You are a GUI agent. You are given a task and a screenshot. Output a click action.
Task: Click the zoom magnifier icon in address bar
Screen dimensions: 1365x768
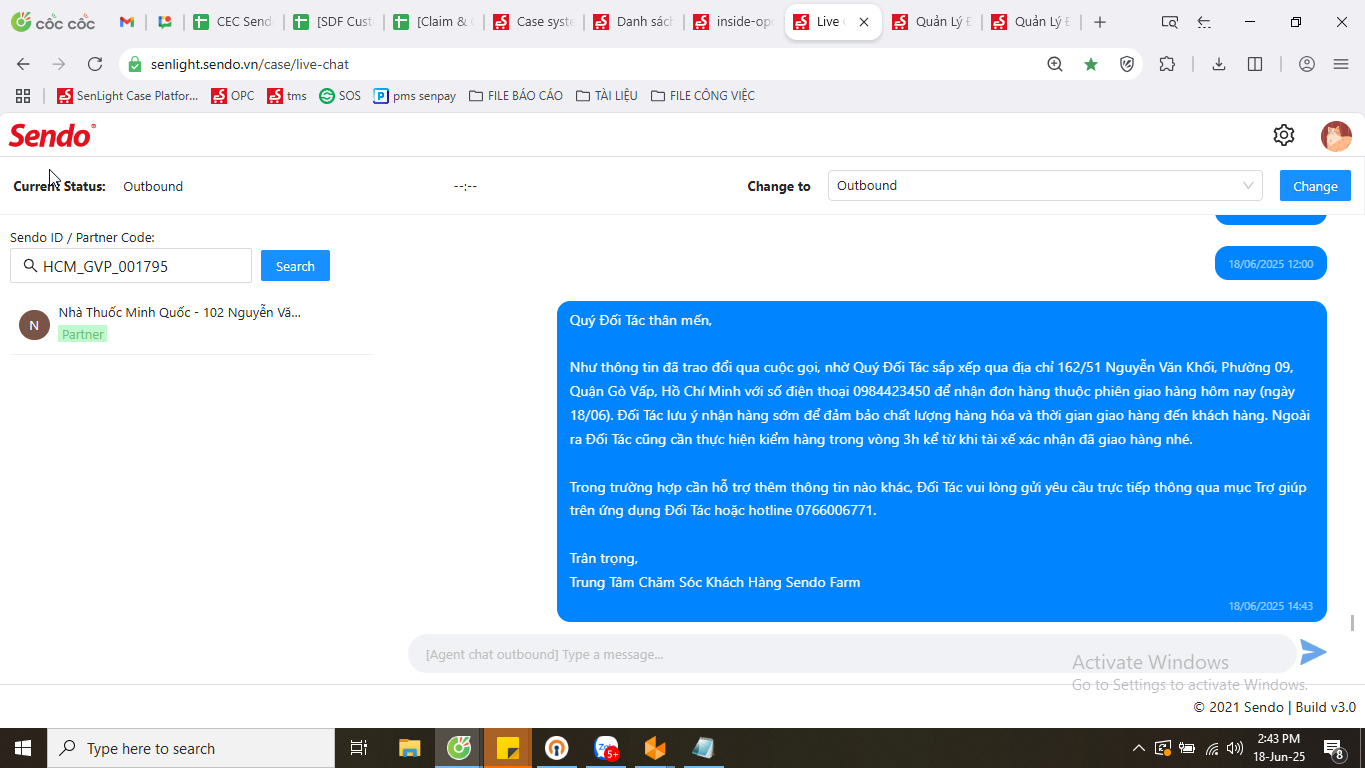coord(1055,64)
